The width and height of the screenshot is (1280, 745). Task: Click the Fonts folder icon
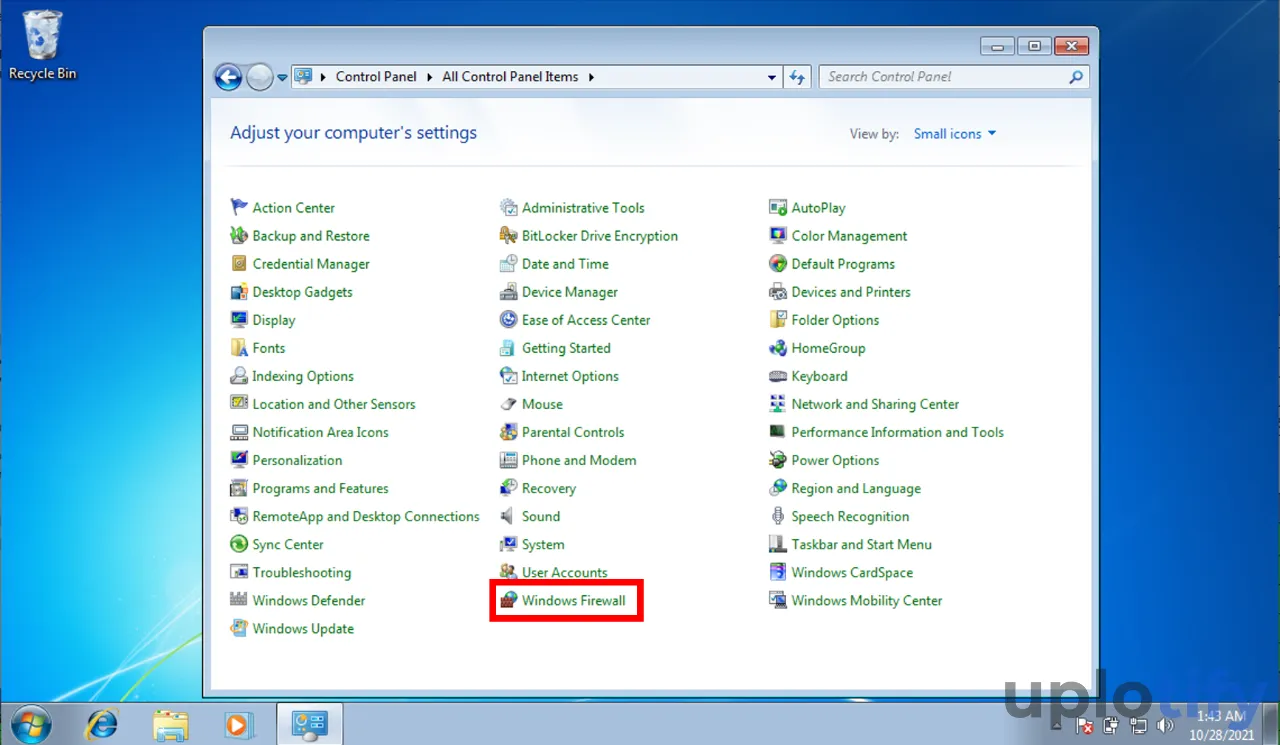coord(239,347)
